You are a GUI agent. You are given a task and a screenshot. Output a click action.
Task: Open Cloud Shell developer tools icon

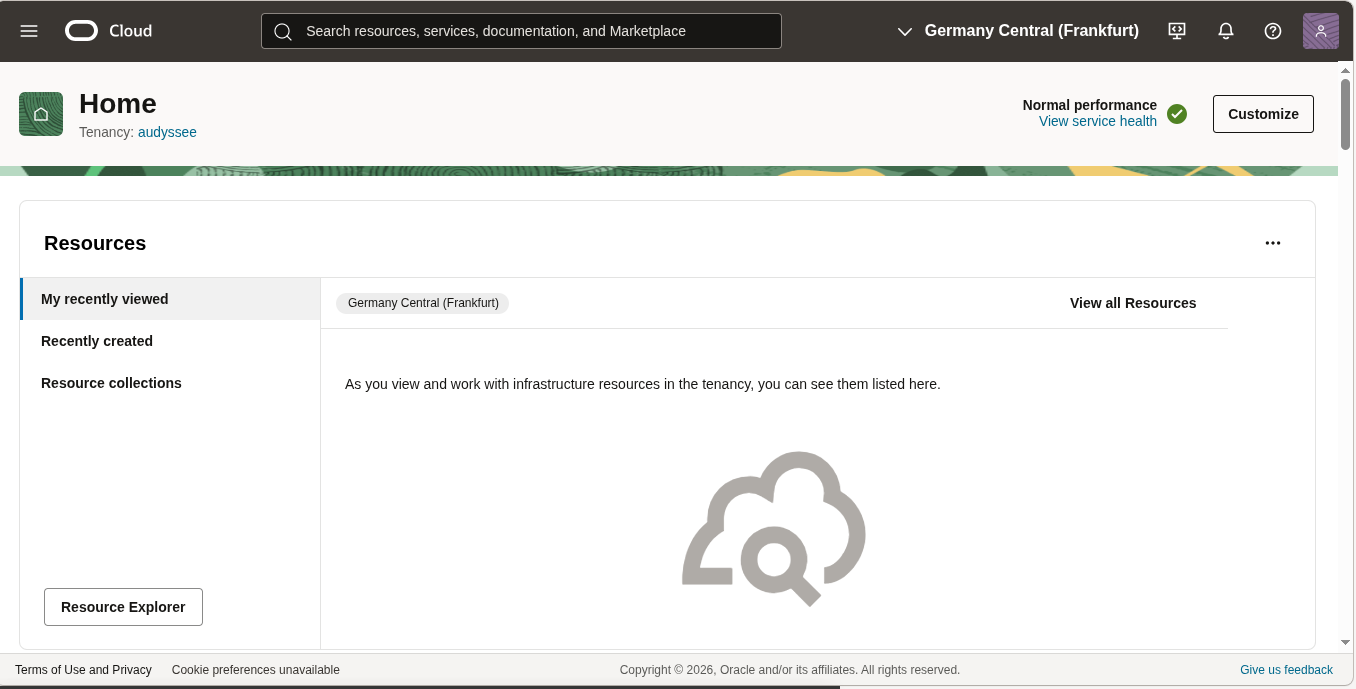[1177, 31]
